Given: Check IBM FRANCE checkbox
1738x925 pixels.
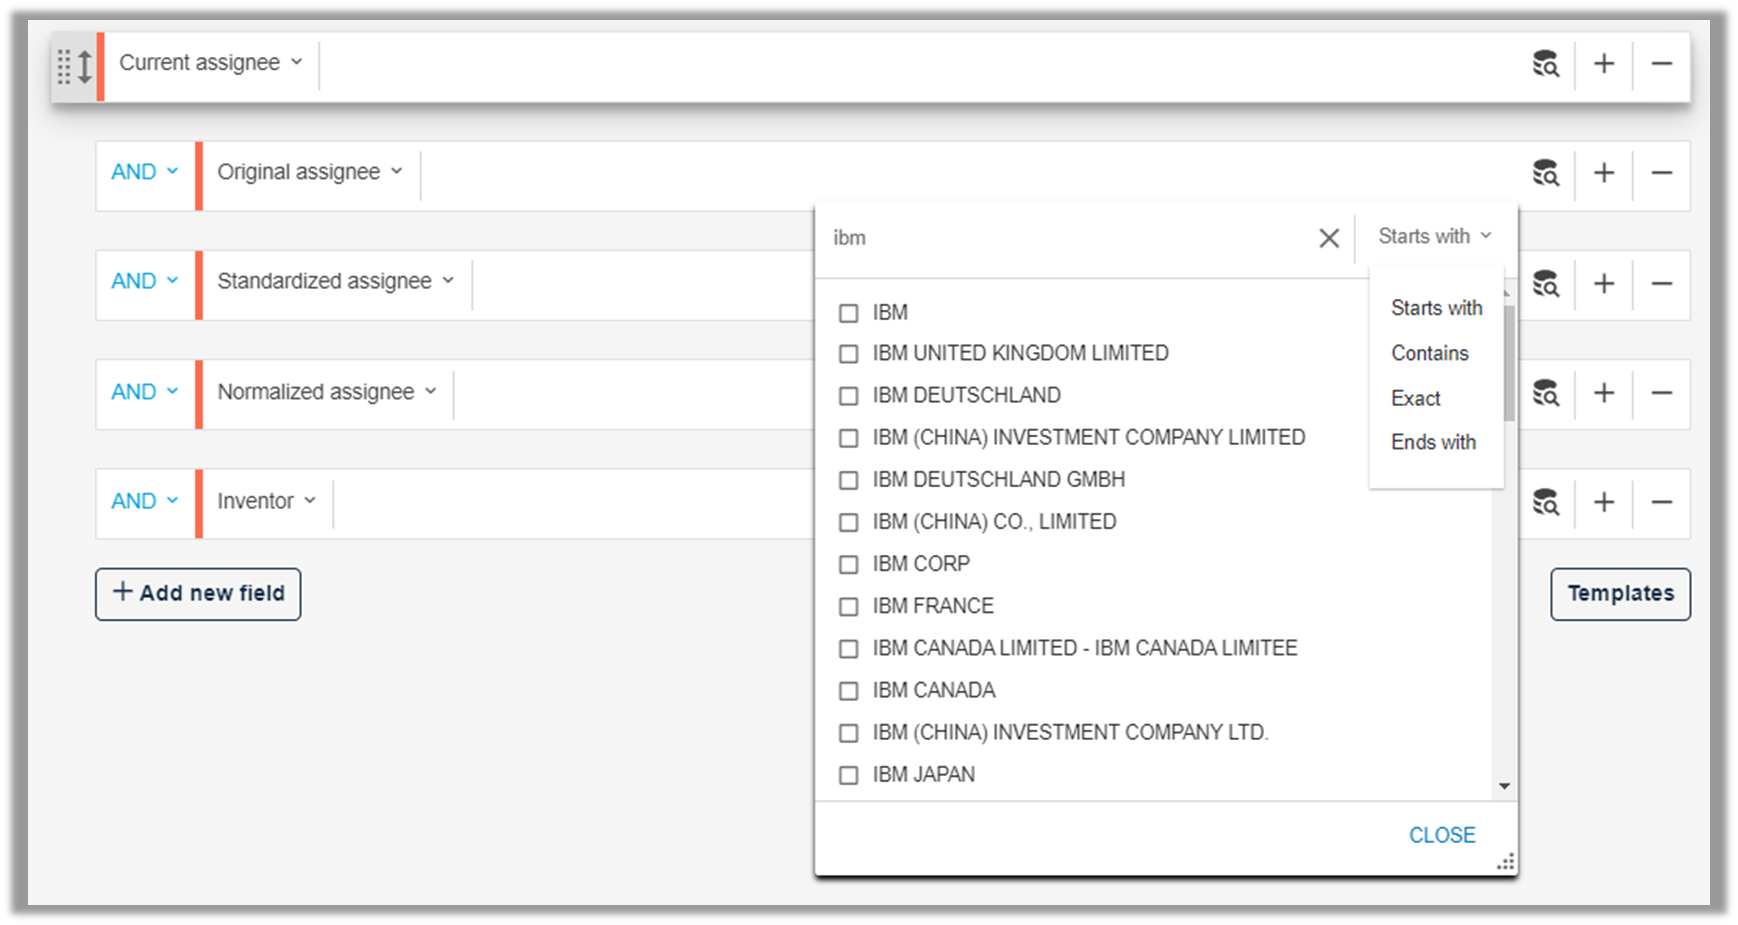Looking at the screenshot, I should [x=849, y=606].
